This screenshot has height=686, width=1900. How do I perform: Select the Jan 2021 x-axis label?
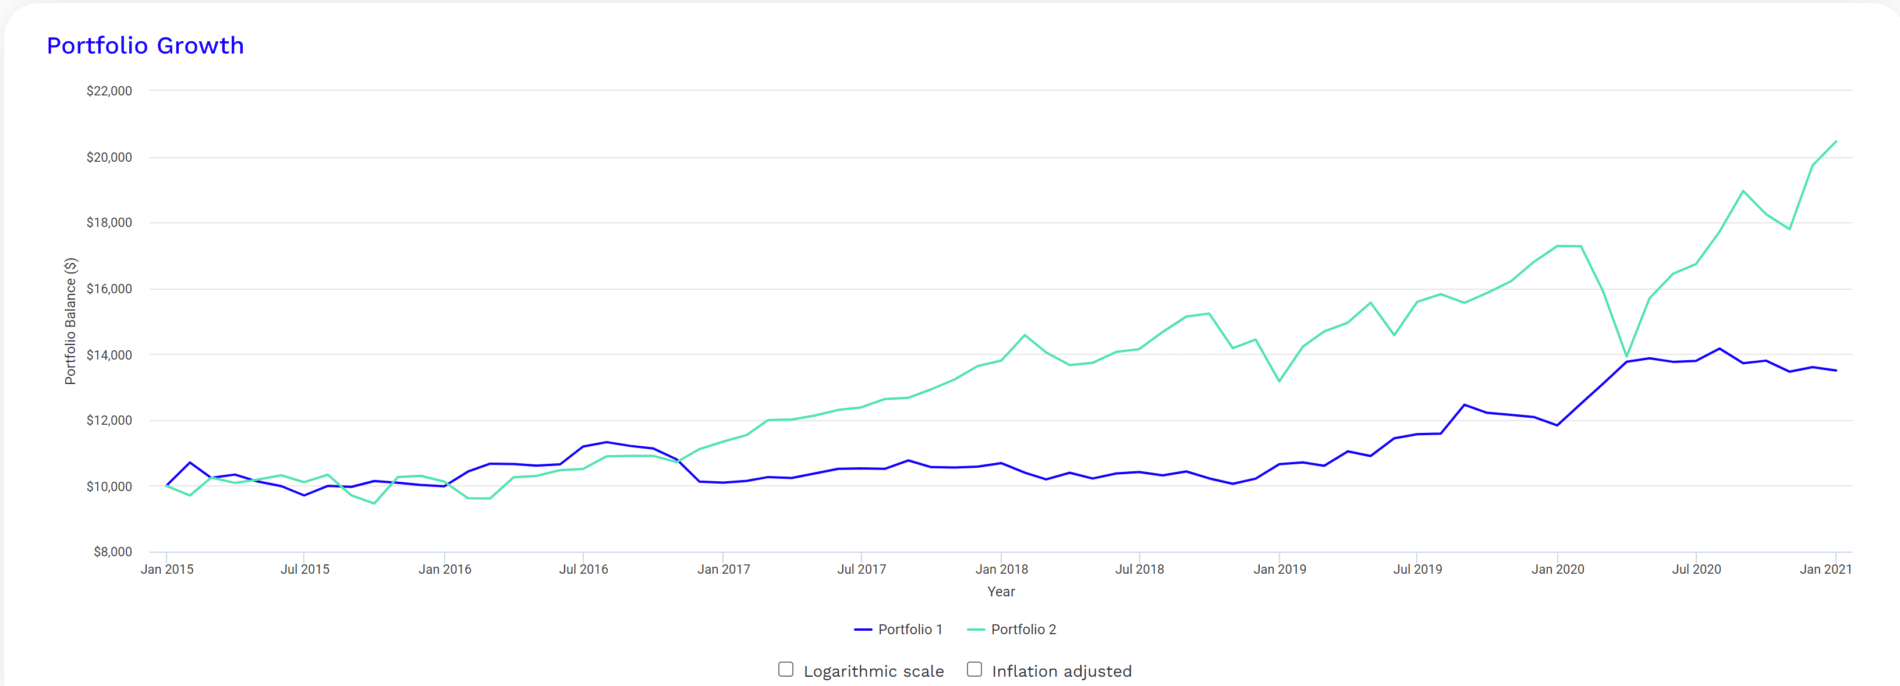click(x=1825, y=569)
